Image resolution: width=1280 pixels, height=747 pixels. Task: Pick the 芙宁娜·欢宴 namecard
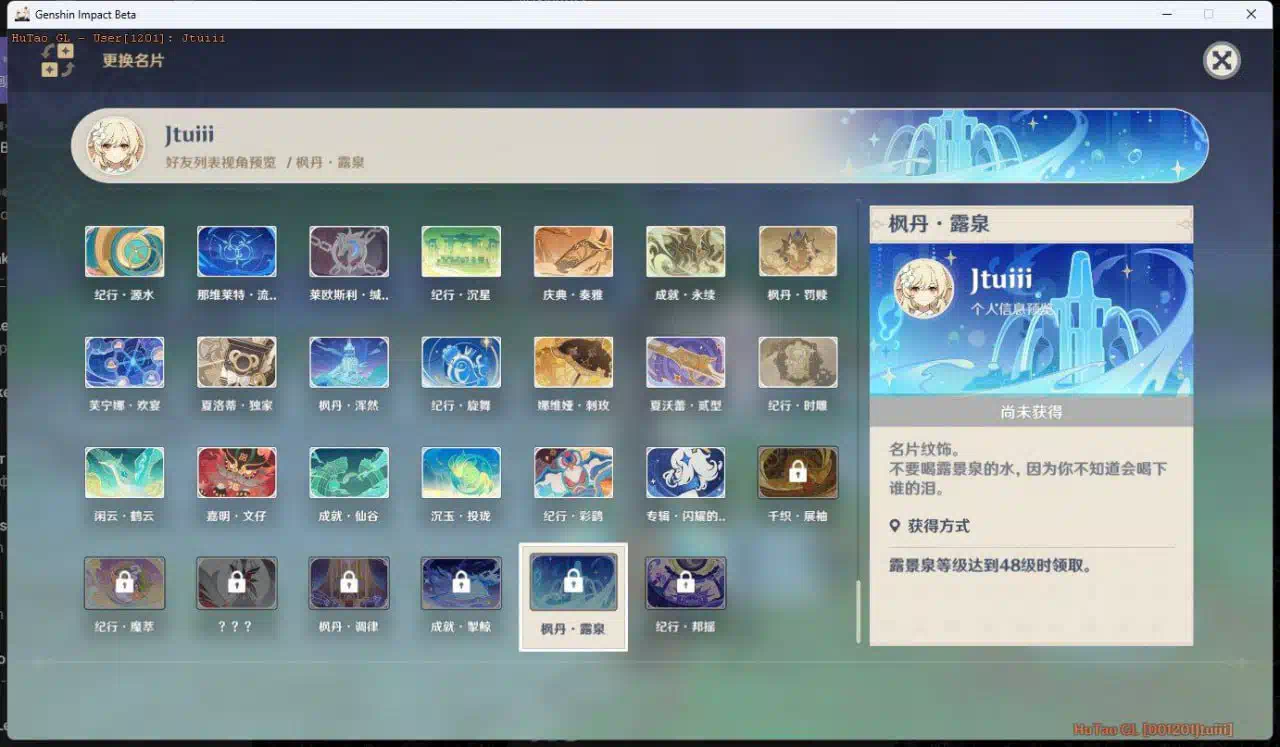(124, 362)
